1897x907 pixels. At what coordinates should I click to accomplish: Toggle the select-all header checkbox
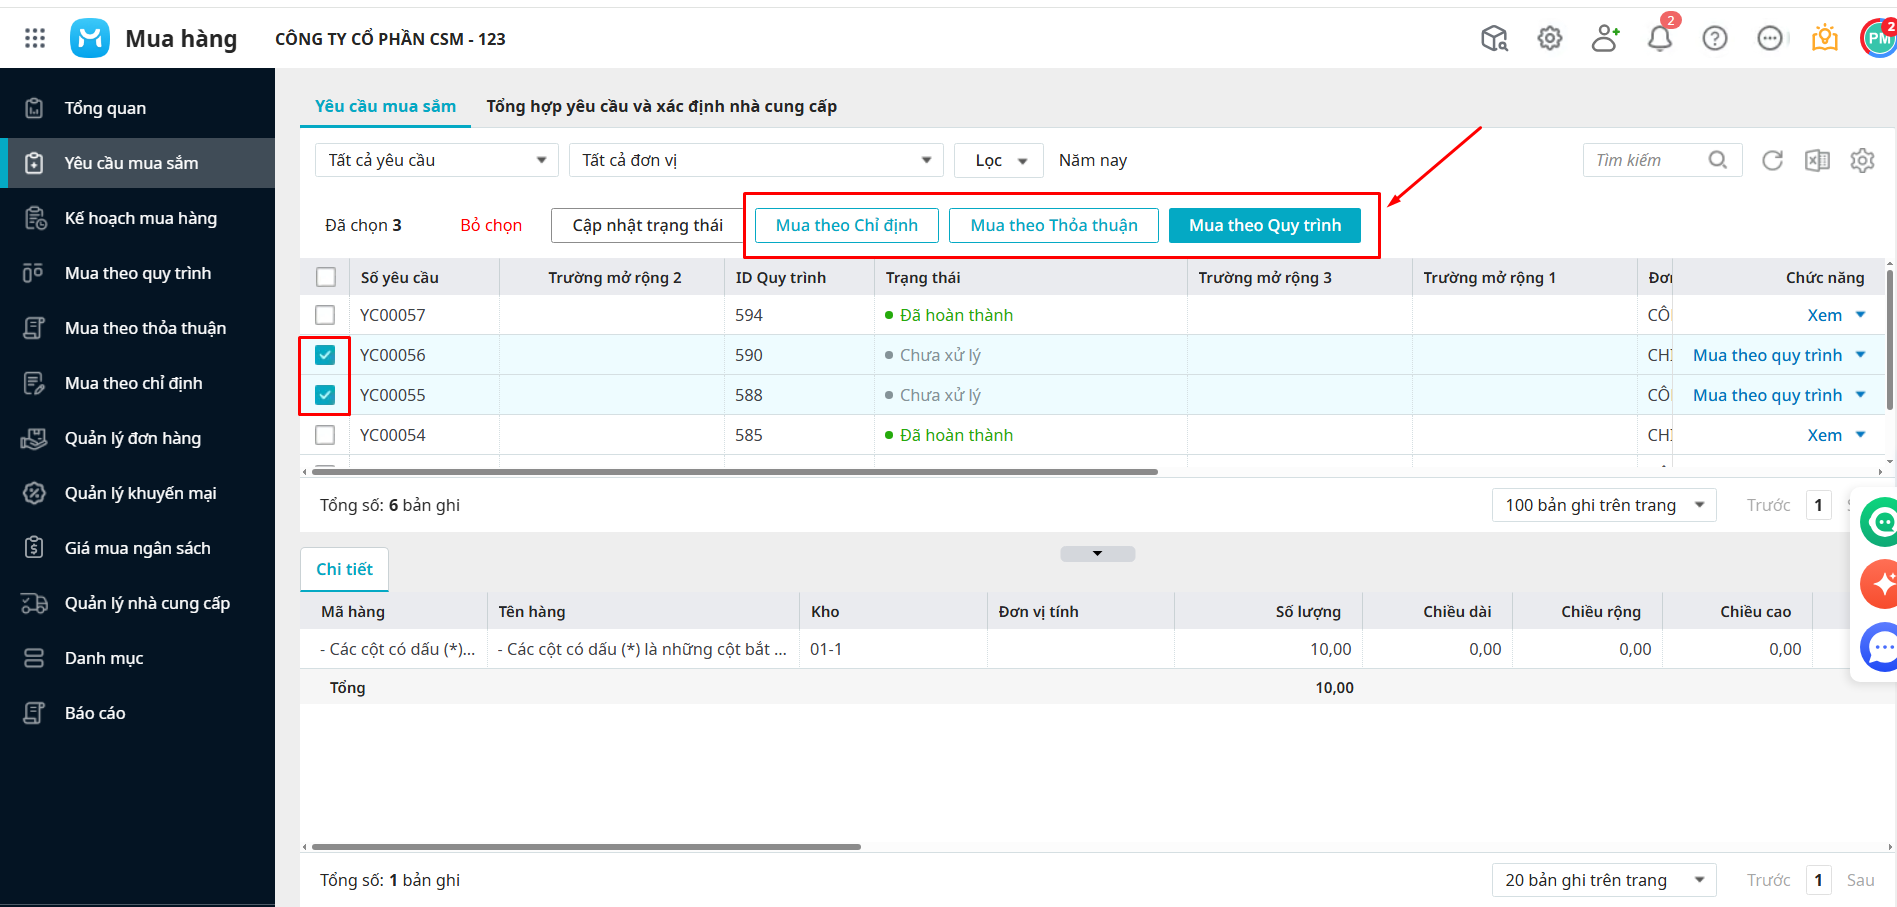(x=326, y=277)
